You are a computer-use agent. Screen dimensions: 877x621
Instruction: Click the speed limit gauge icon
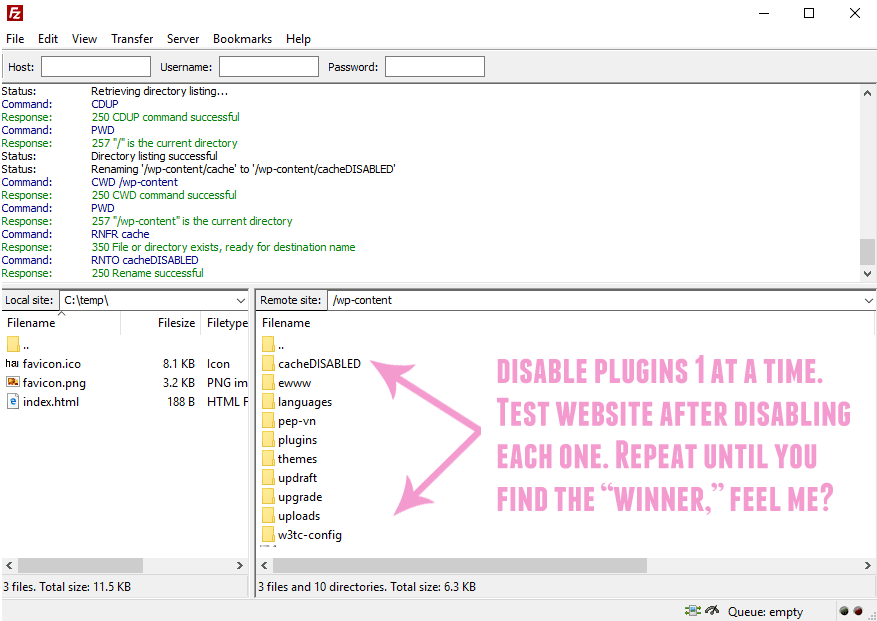pos(712,611)
